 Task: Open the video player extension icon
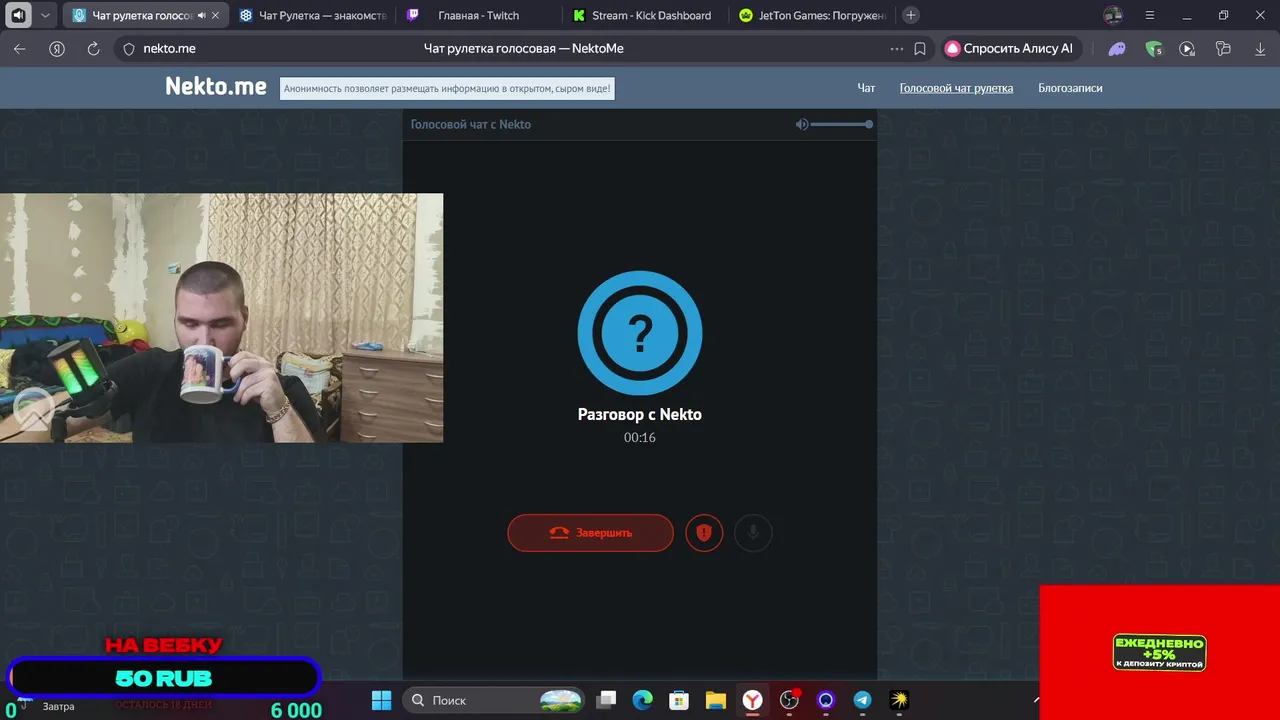click(x=1187, y=48)
